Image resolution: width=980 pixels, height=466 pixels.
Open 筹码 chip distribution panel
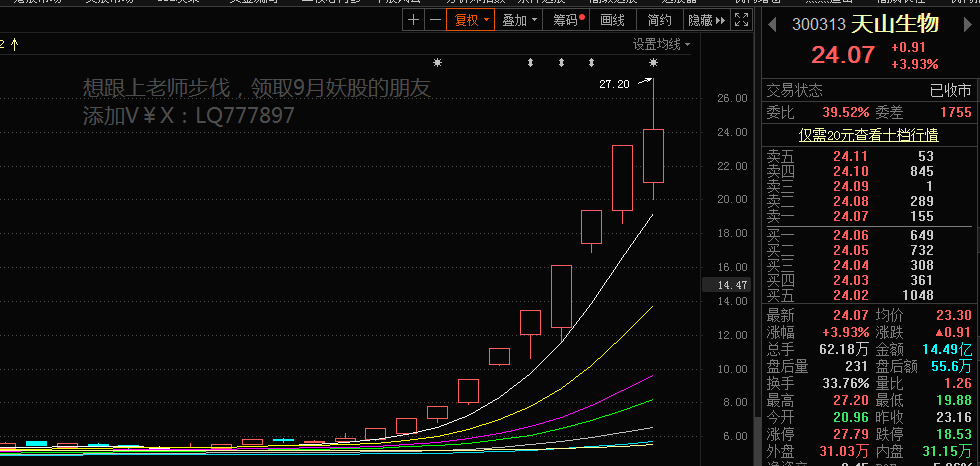coord(568,20)
